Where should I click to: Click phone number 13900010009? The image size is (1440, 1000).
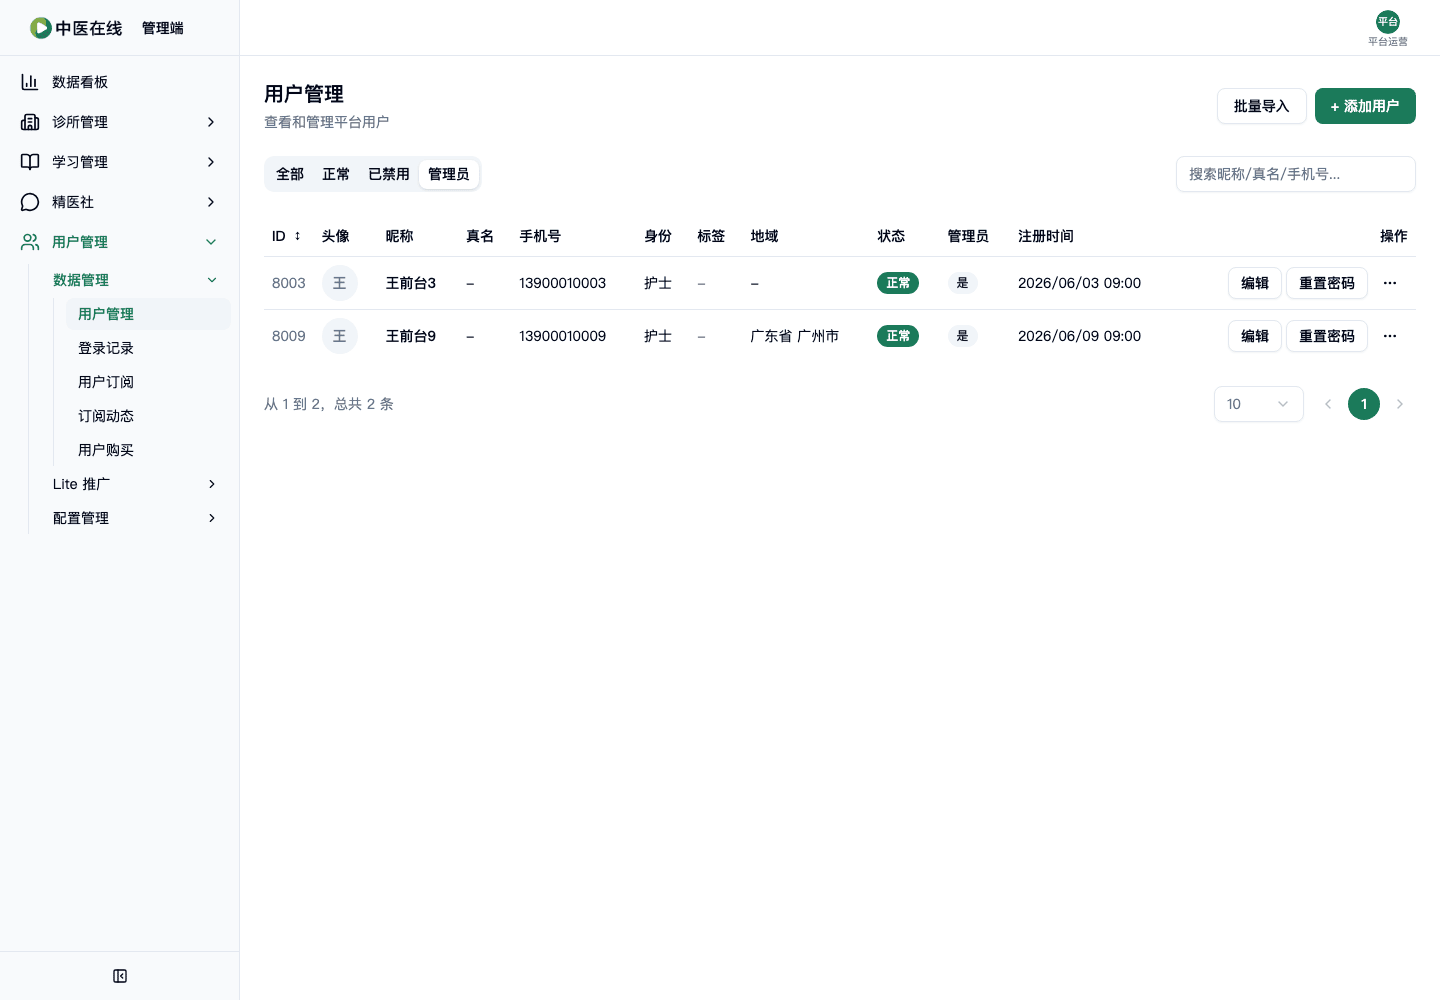click(562, 336)
